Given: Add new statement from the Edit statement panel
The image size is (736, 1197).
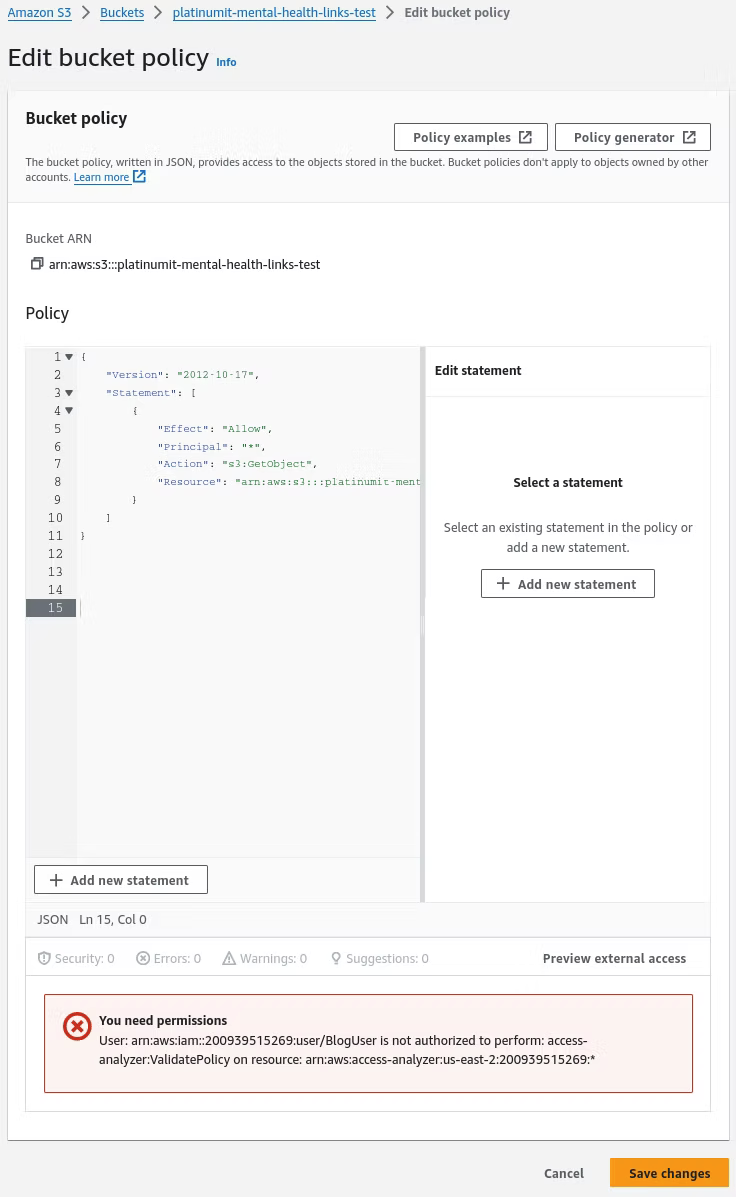Looking at the screenshot, I should coord(568,584).
